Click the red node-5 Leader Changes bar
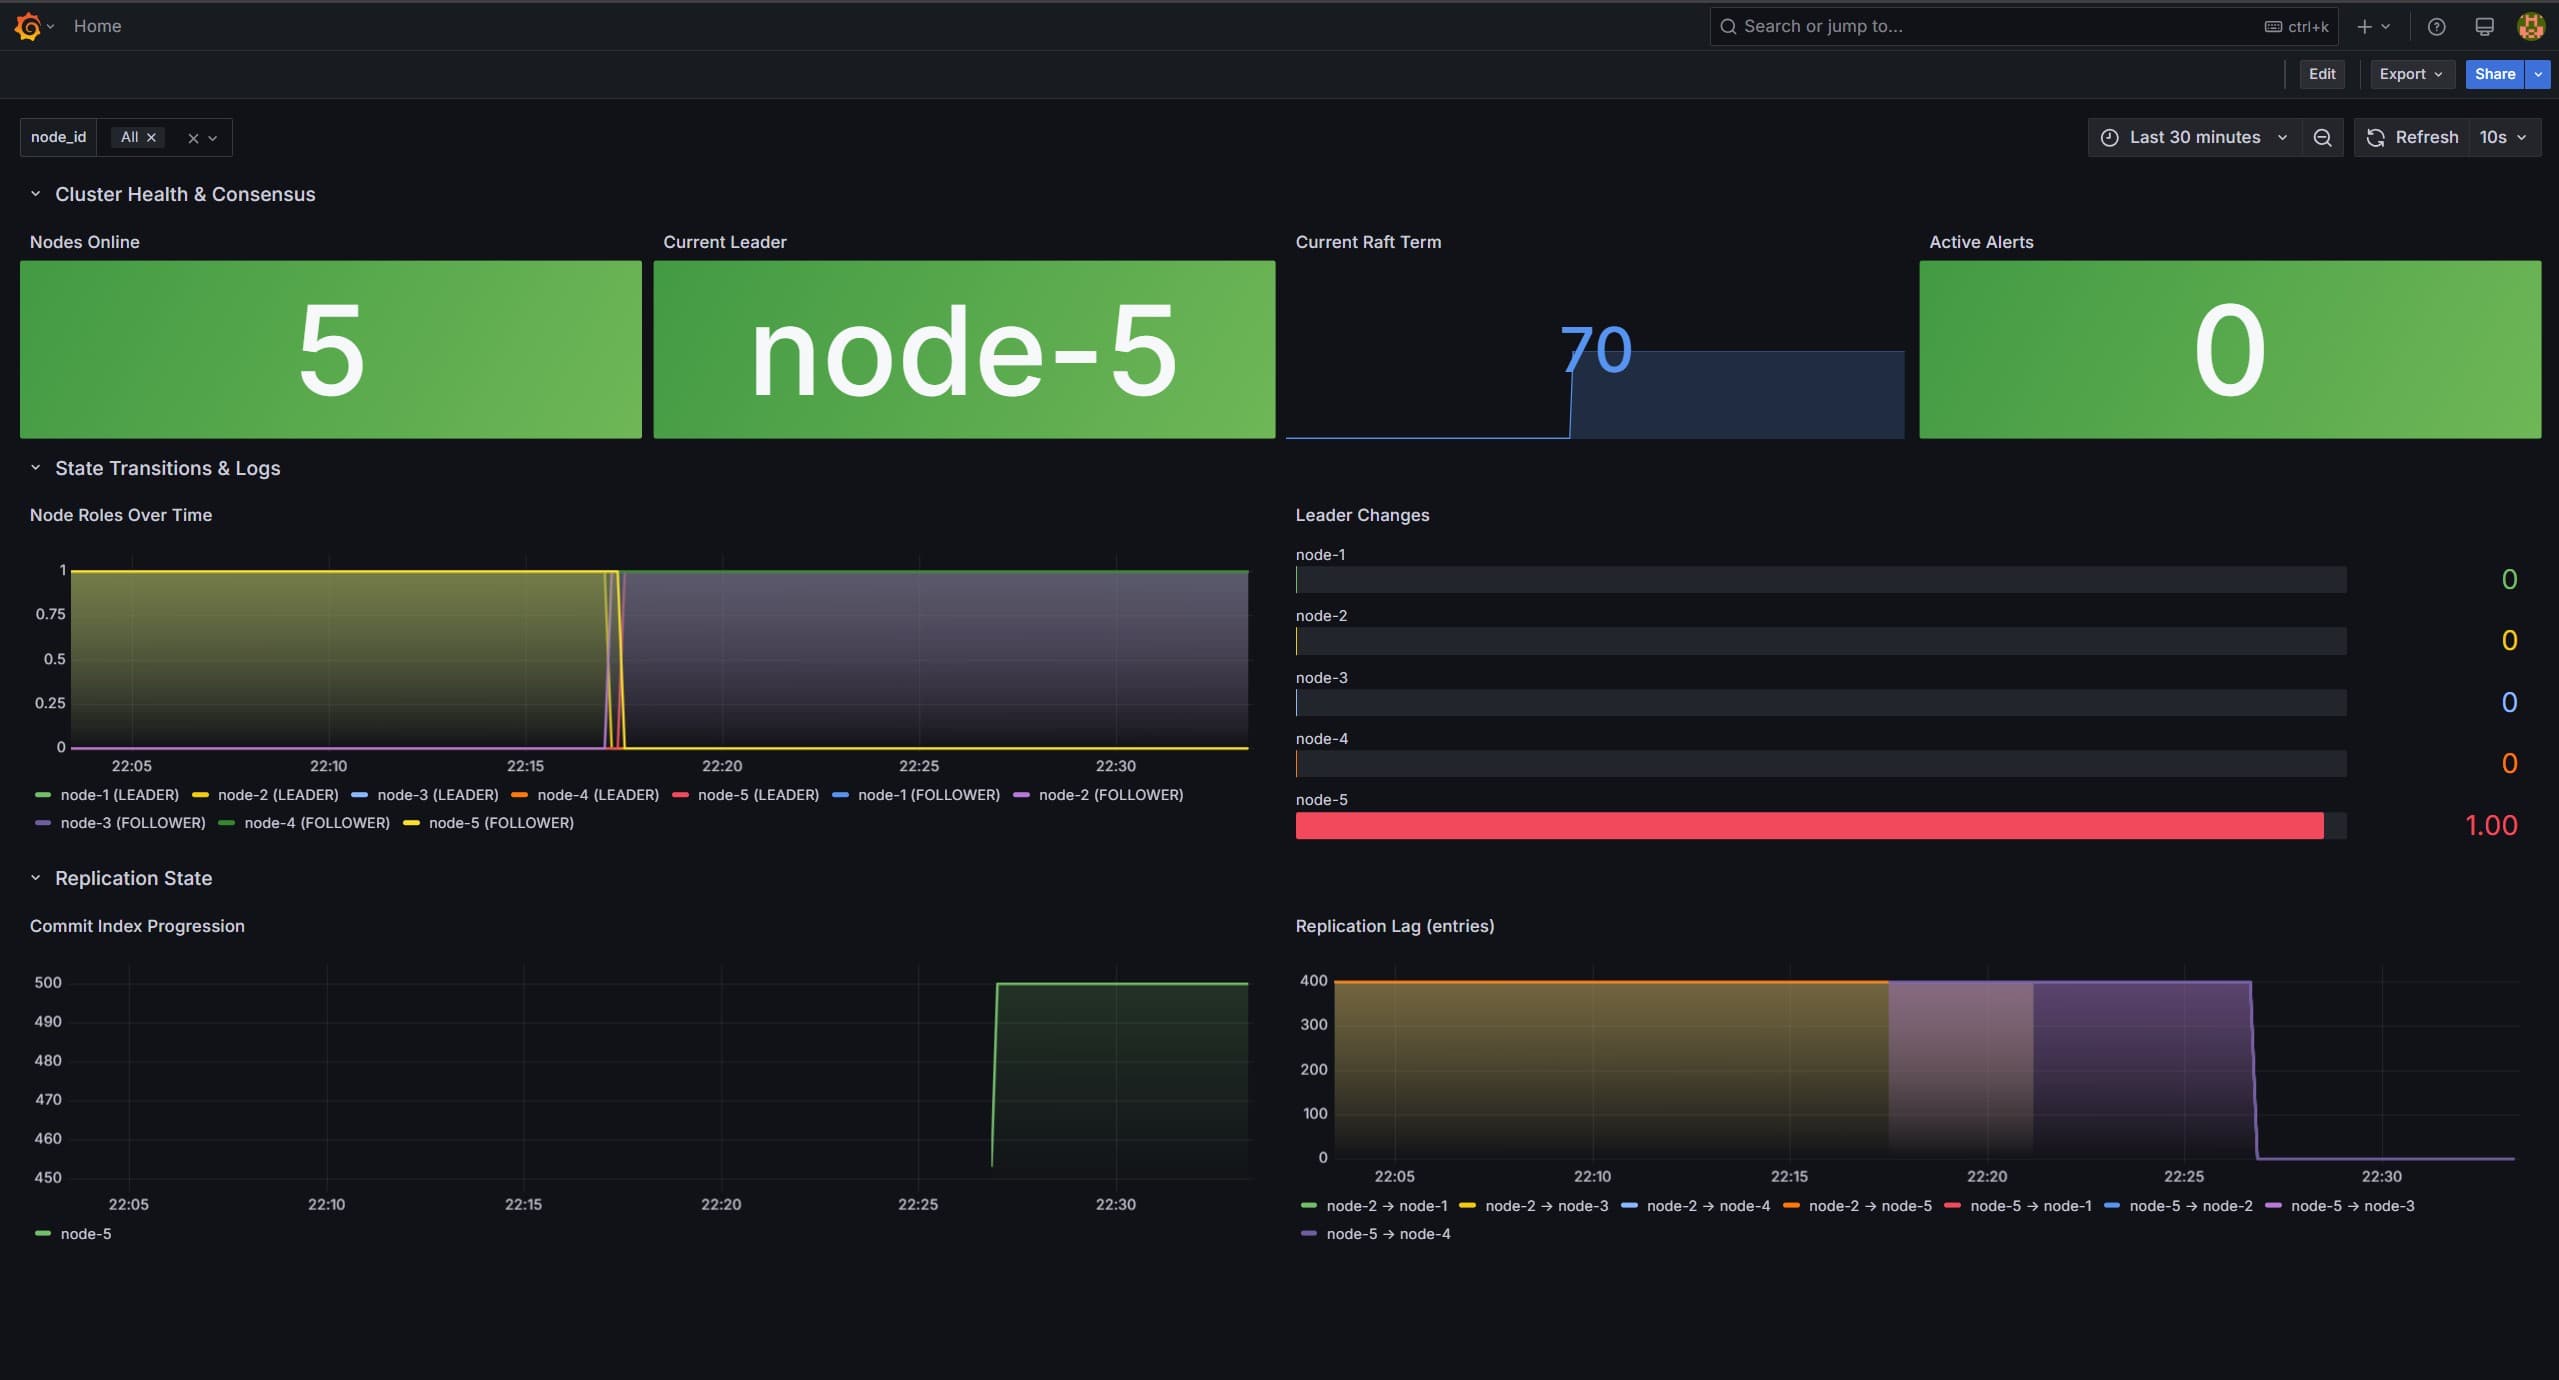This screenshot has height=1380, width=2559. click(1809, 826)
